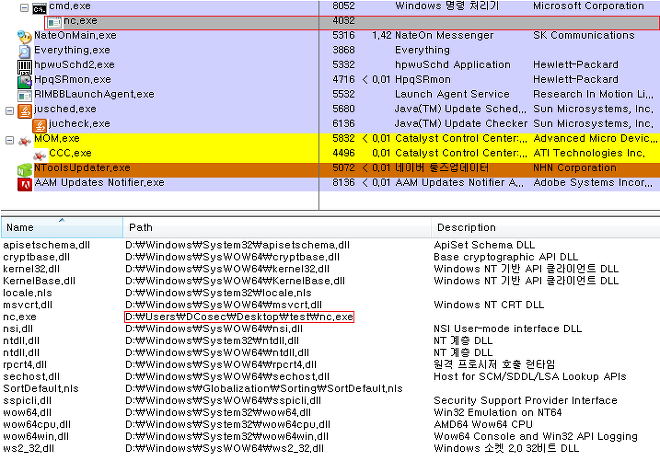
Task: Select the RIMBBLaunchAgent.exe process
Action: [x=94, y=94]
